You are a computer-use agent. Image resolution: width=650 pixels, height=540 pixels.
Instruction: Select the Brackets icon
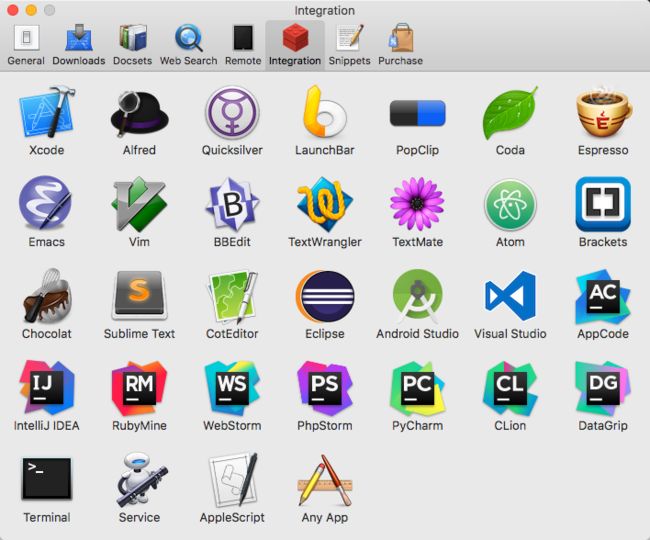tap(603, 204)
